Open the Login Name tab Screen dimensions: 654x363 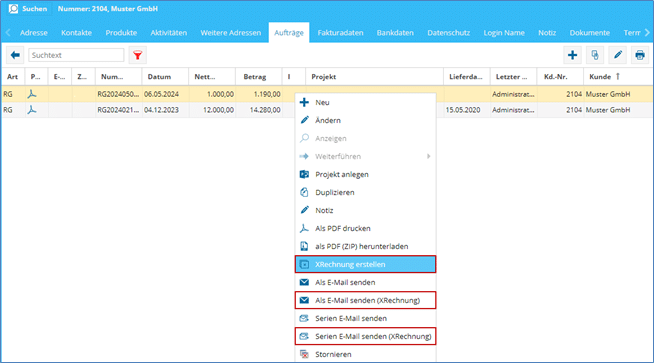504,33
